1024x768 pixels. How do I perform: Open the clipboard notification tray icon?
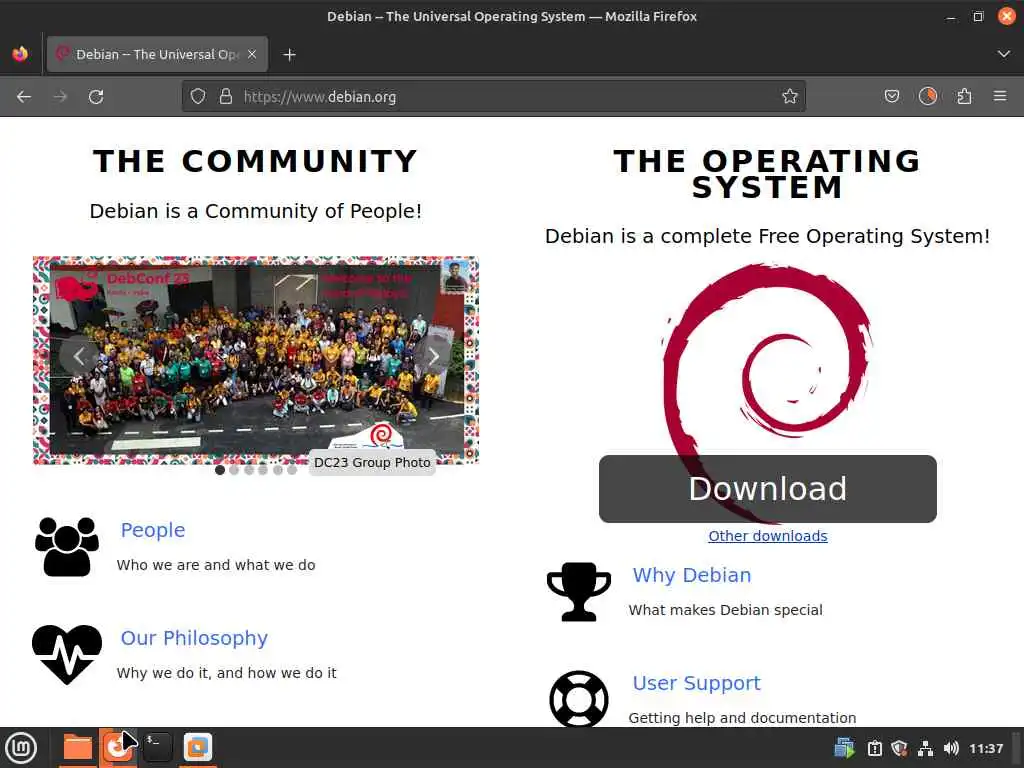[x=874, y=748]
